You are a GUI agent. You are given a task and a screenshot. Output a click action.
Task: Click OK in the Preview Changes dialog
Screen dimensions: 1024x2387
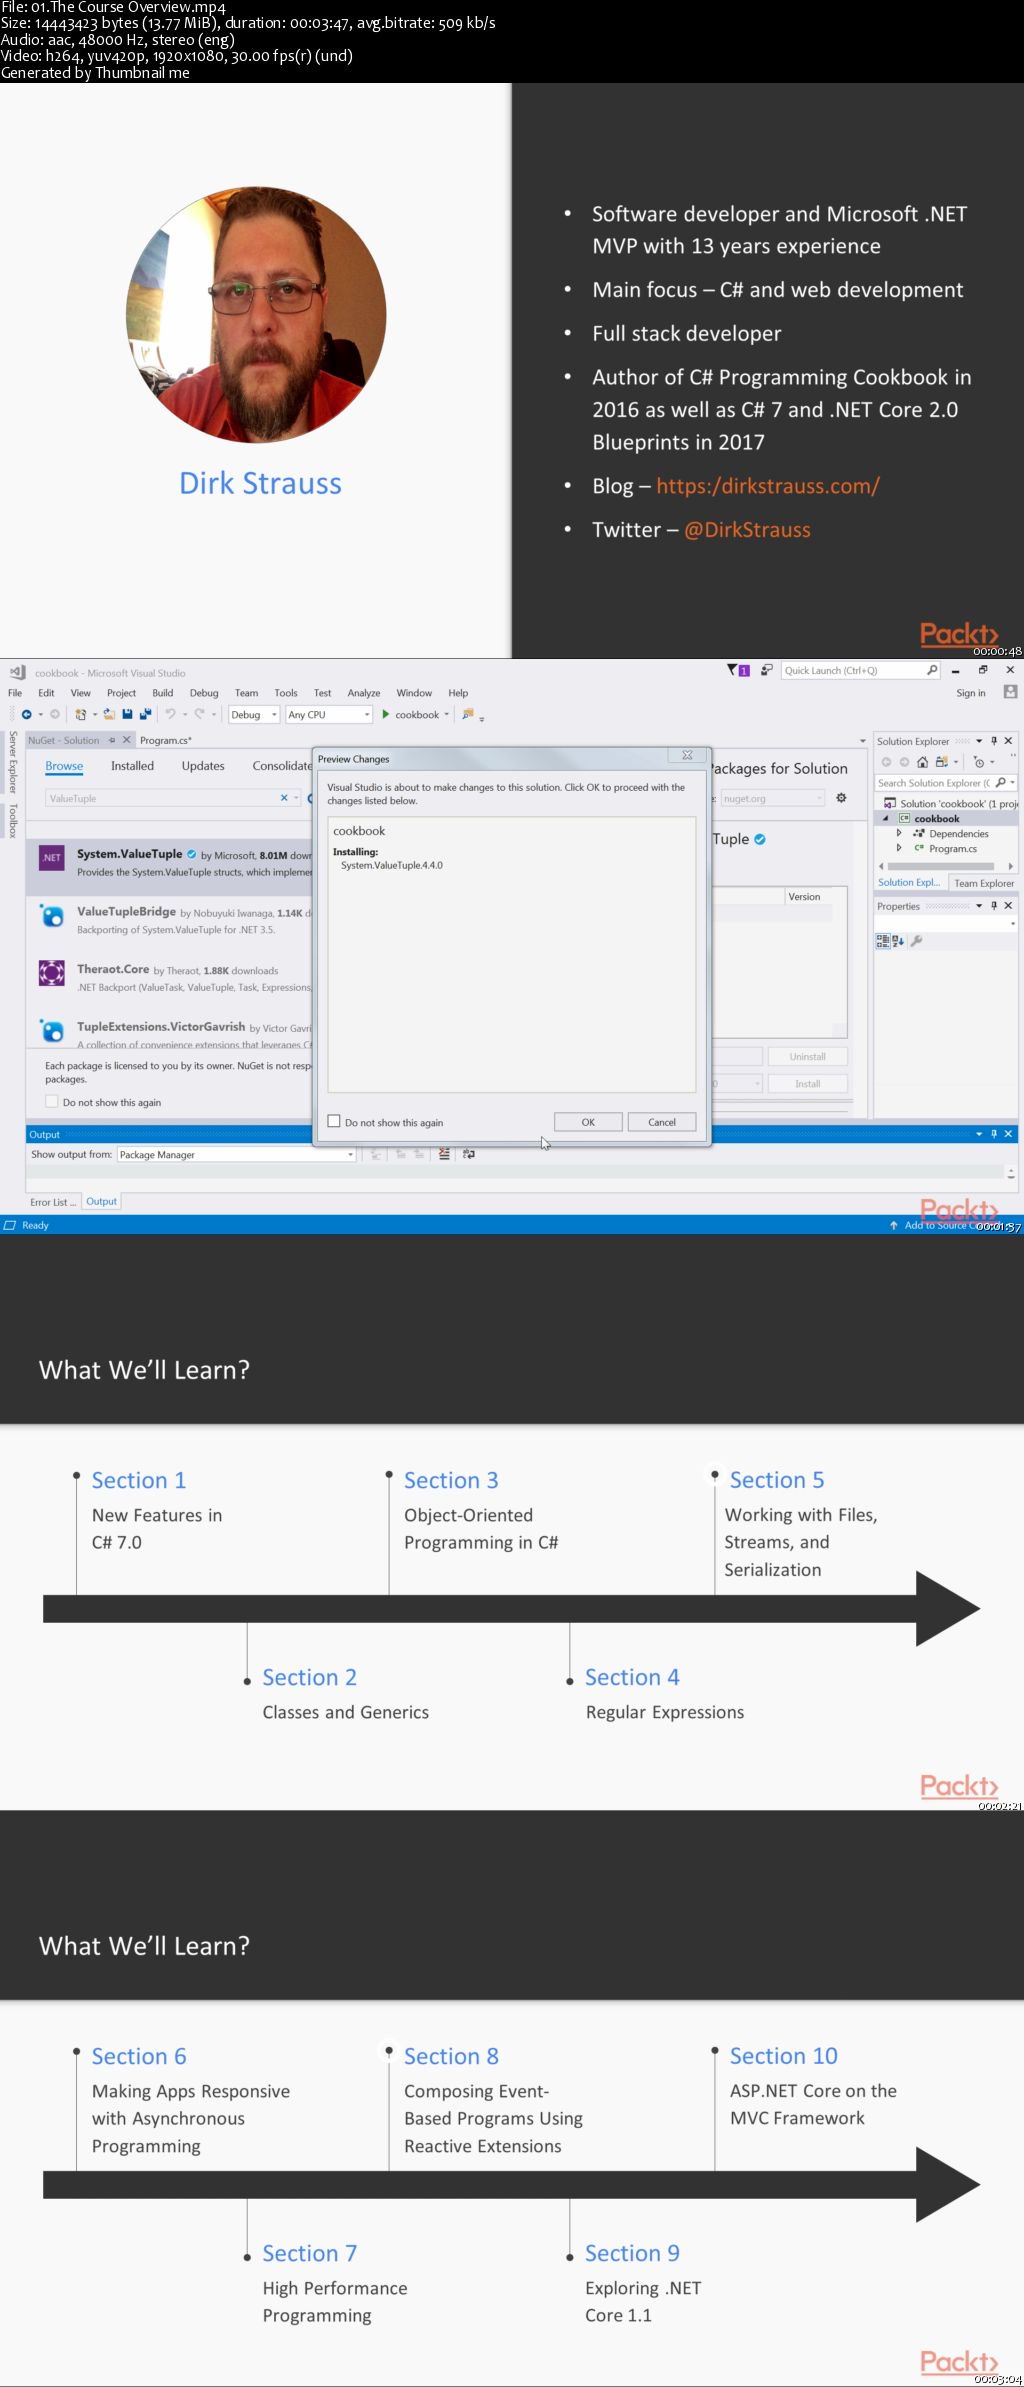(588, 1122)
